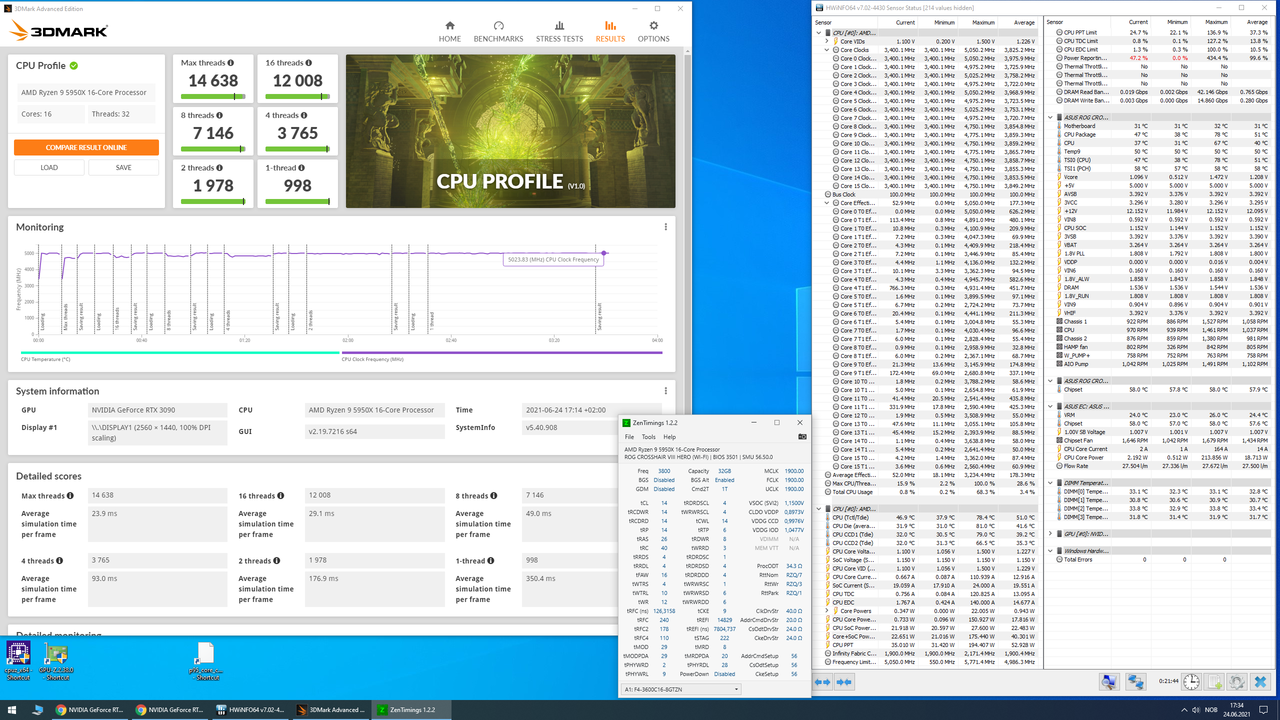Image resolution: width=1280 pixels, height=720 pixels.
Task: Expand the Core VIDs tree node
Action: click(x=827, y=41)
